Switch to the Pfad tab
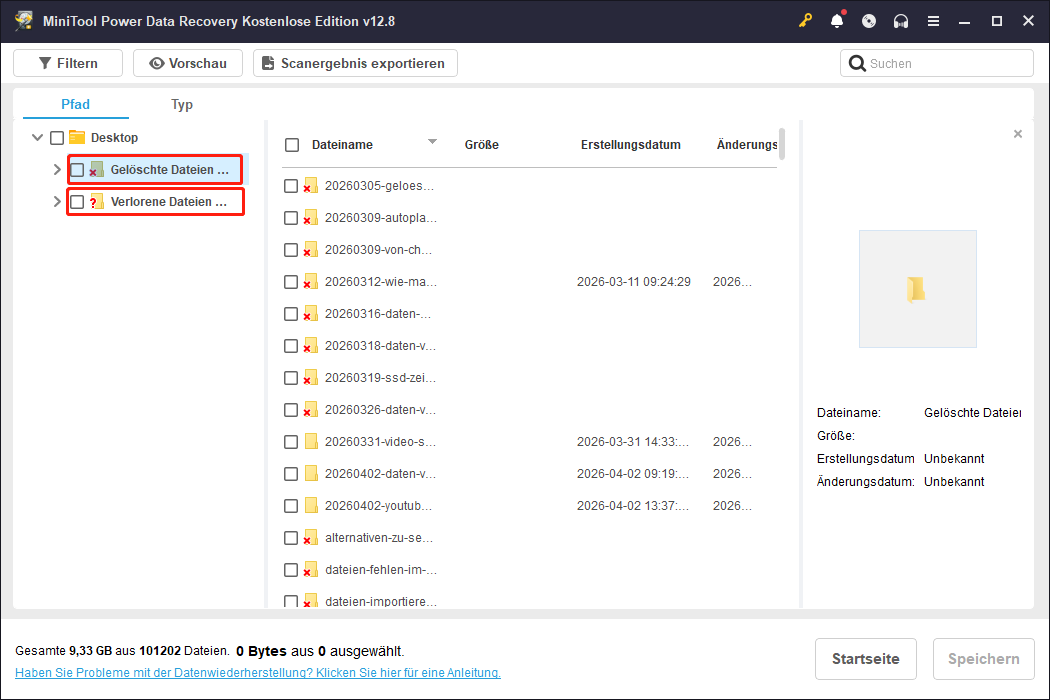Image resolution: width=1050 pixels, height=700 pixels. click(x=76, y=104)
